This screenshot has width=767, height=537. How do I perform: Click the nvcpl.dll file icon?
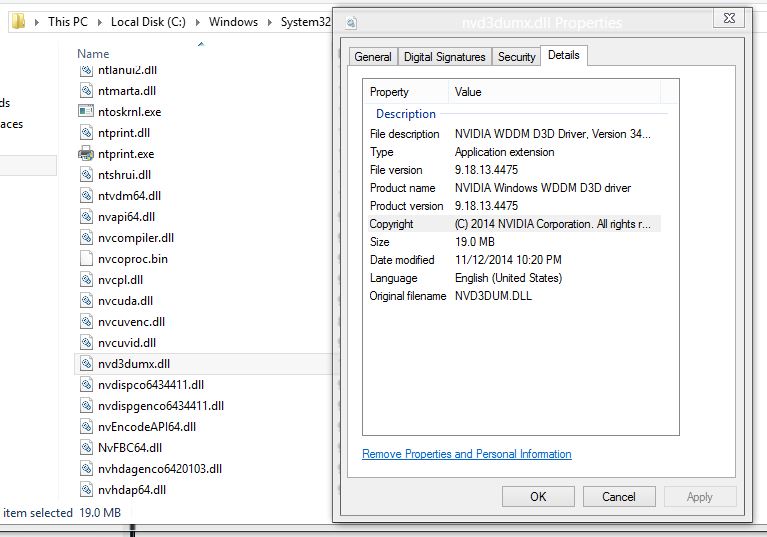tap(86, 280)
